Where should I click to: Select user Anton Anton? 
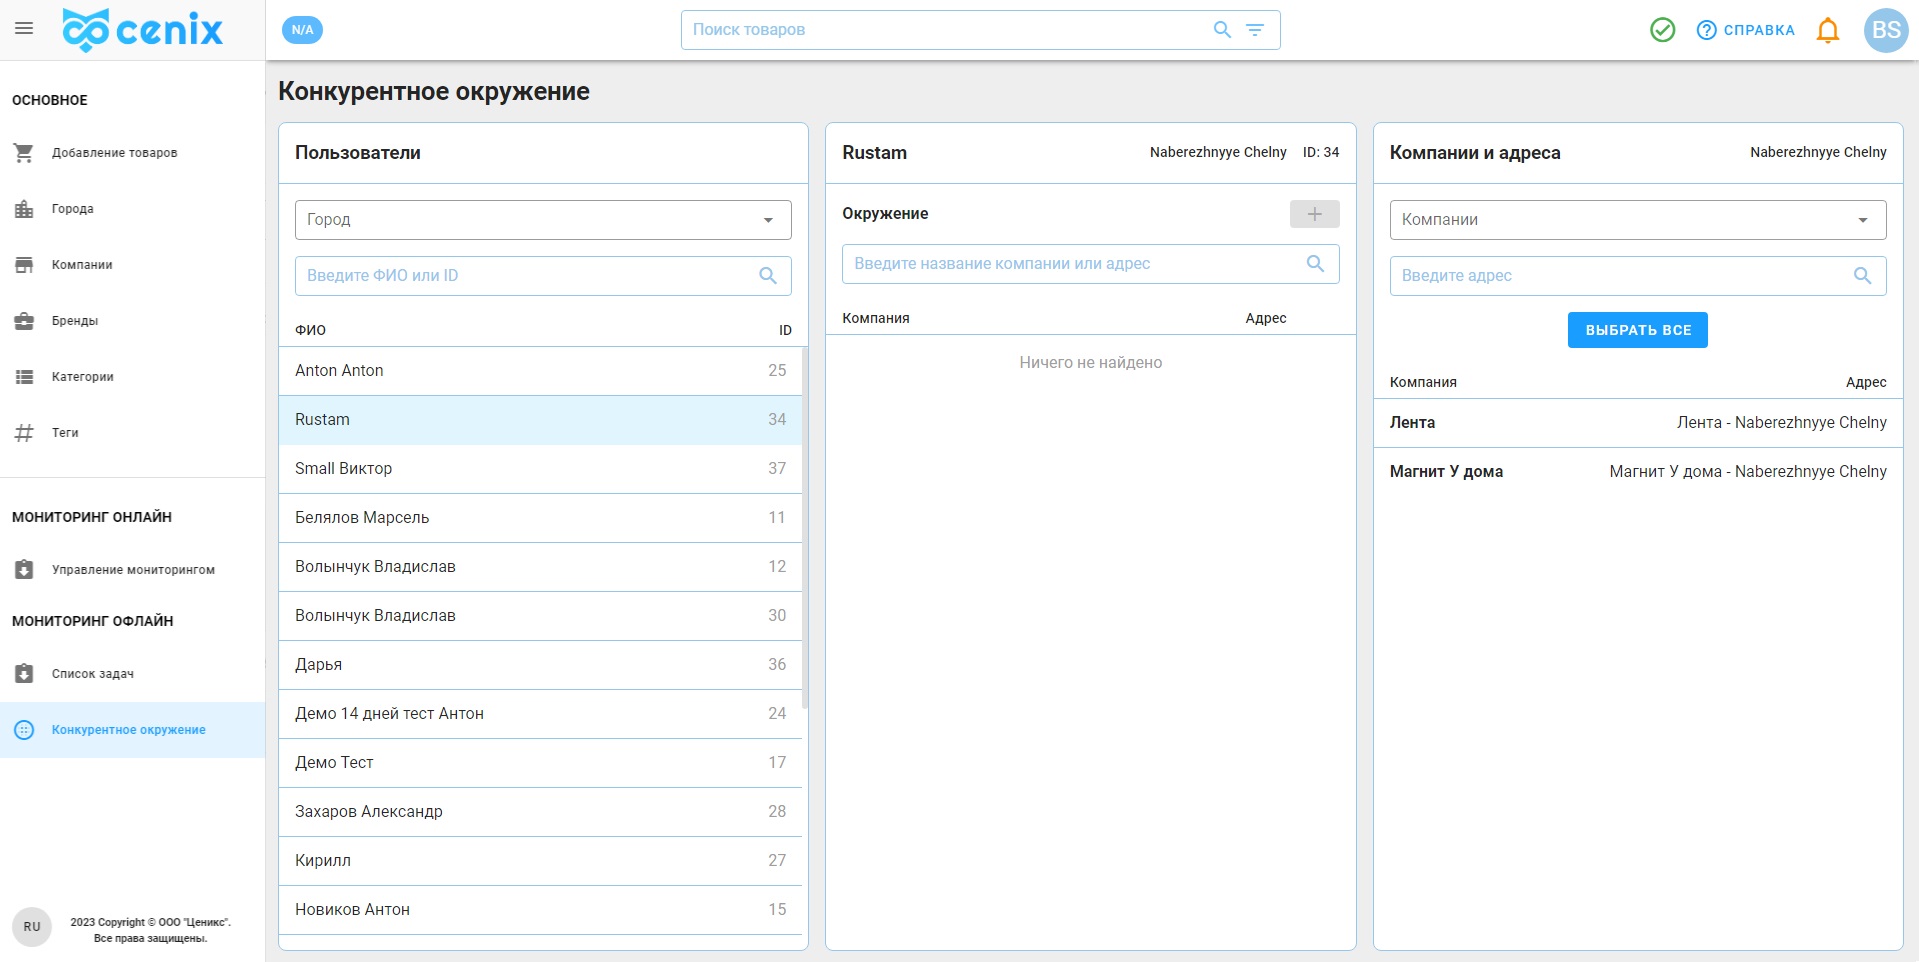pos(540,371)
